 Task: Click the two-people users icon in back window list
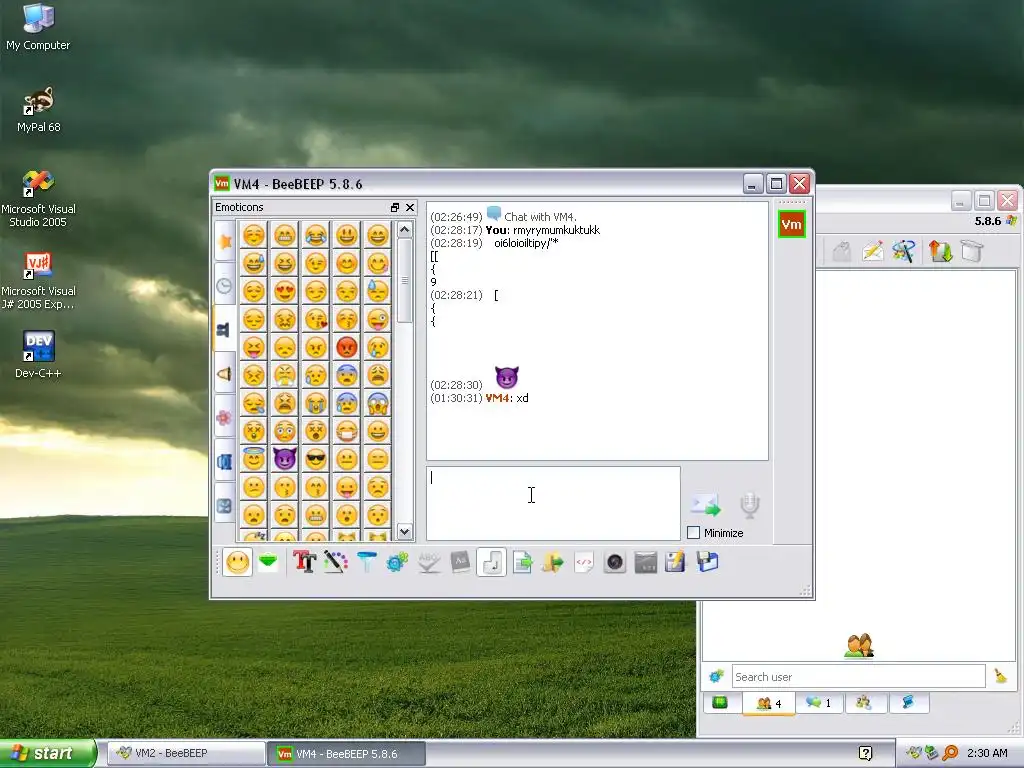(x=859, y=646)
